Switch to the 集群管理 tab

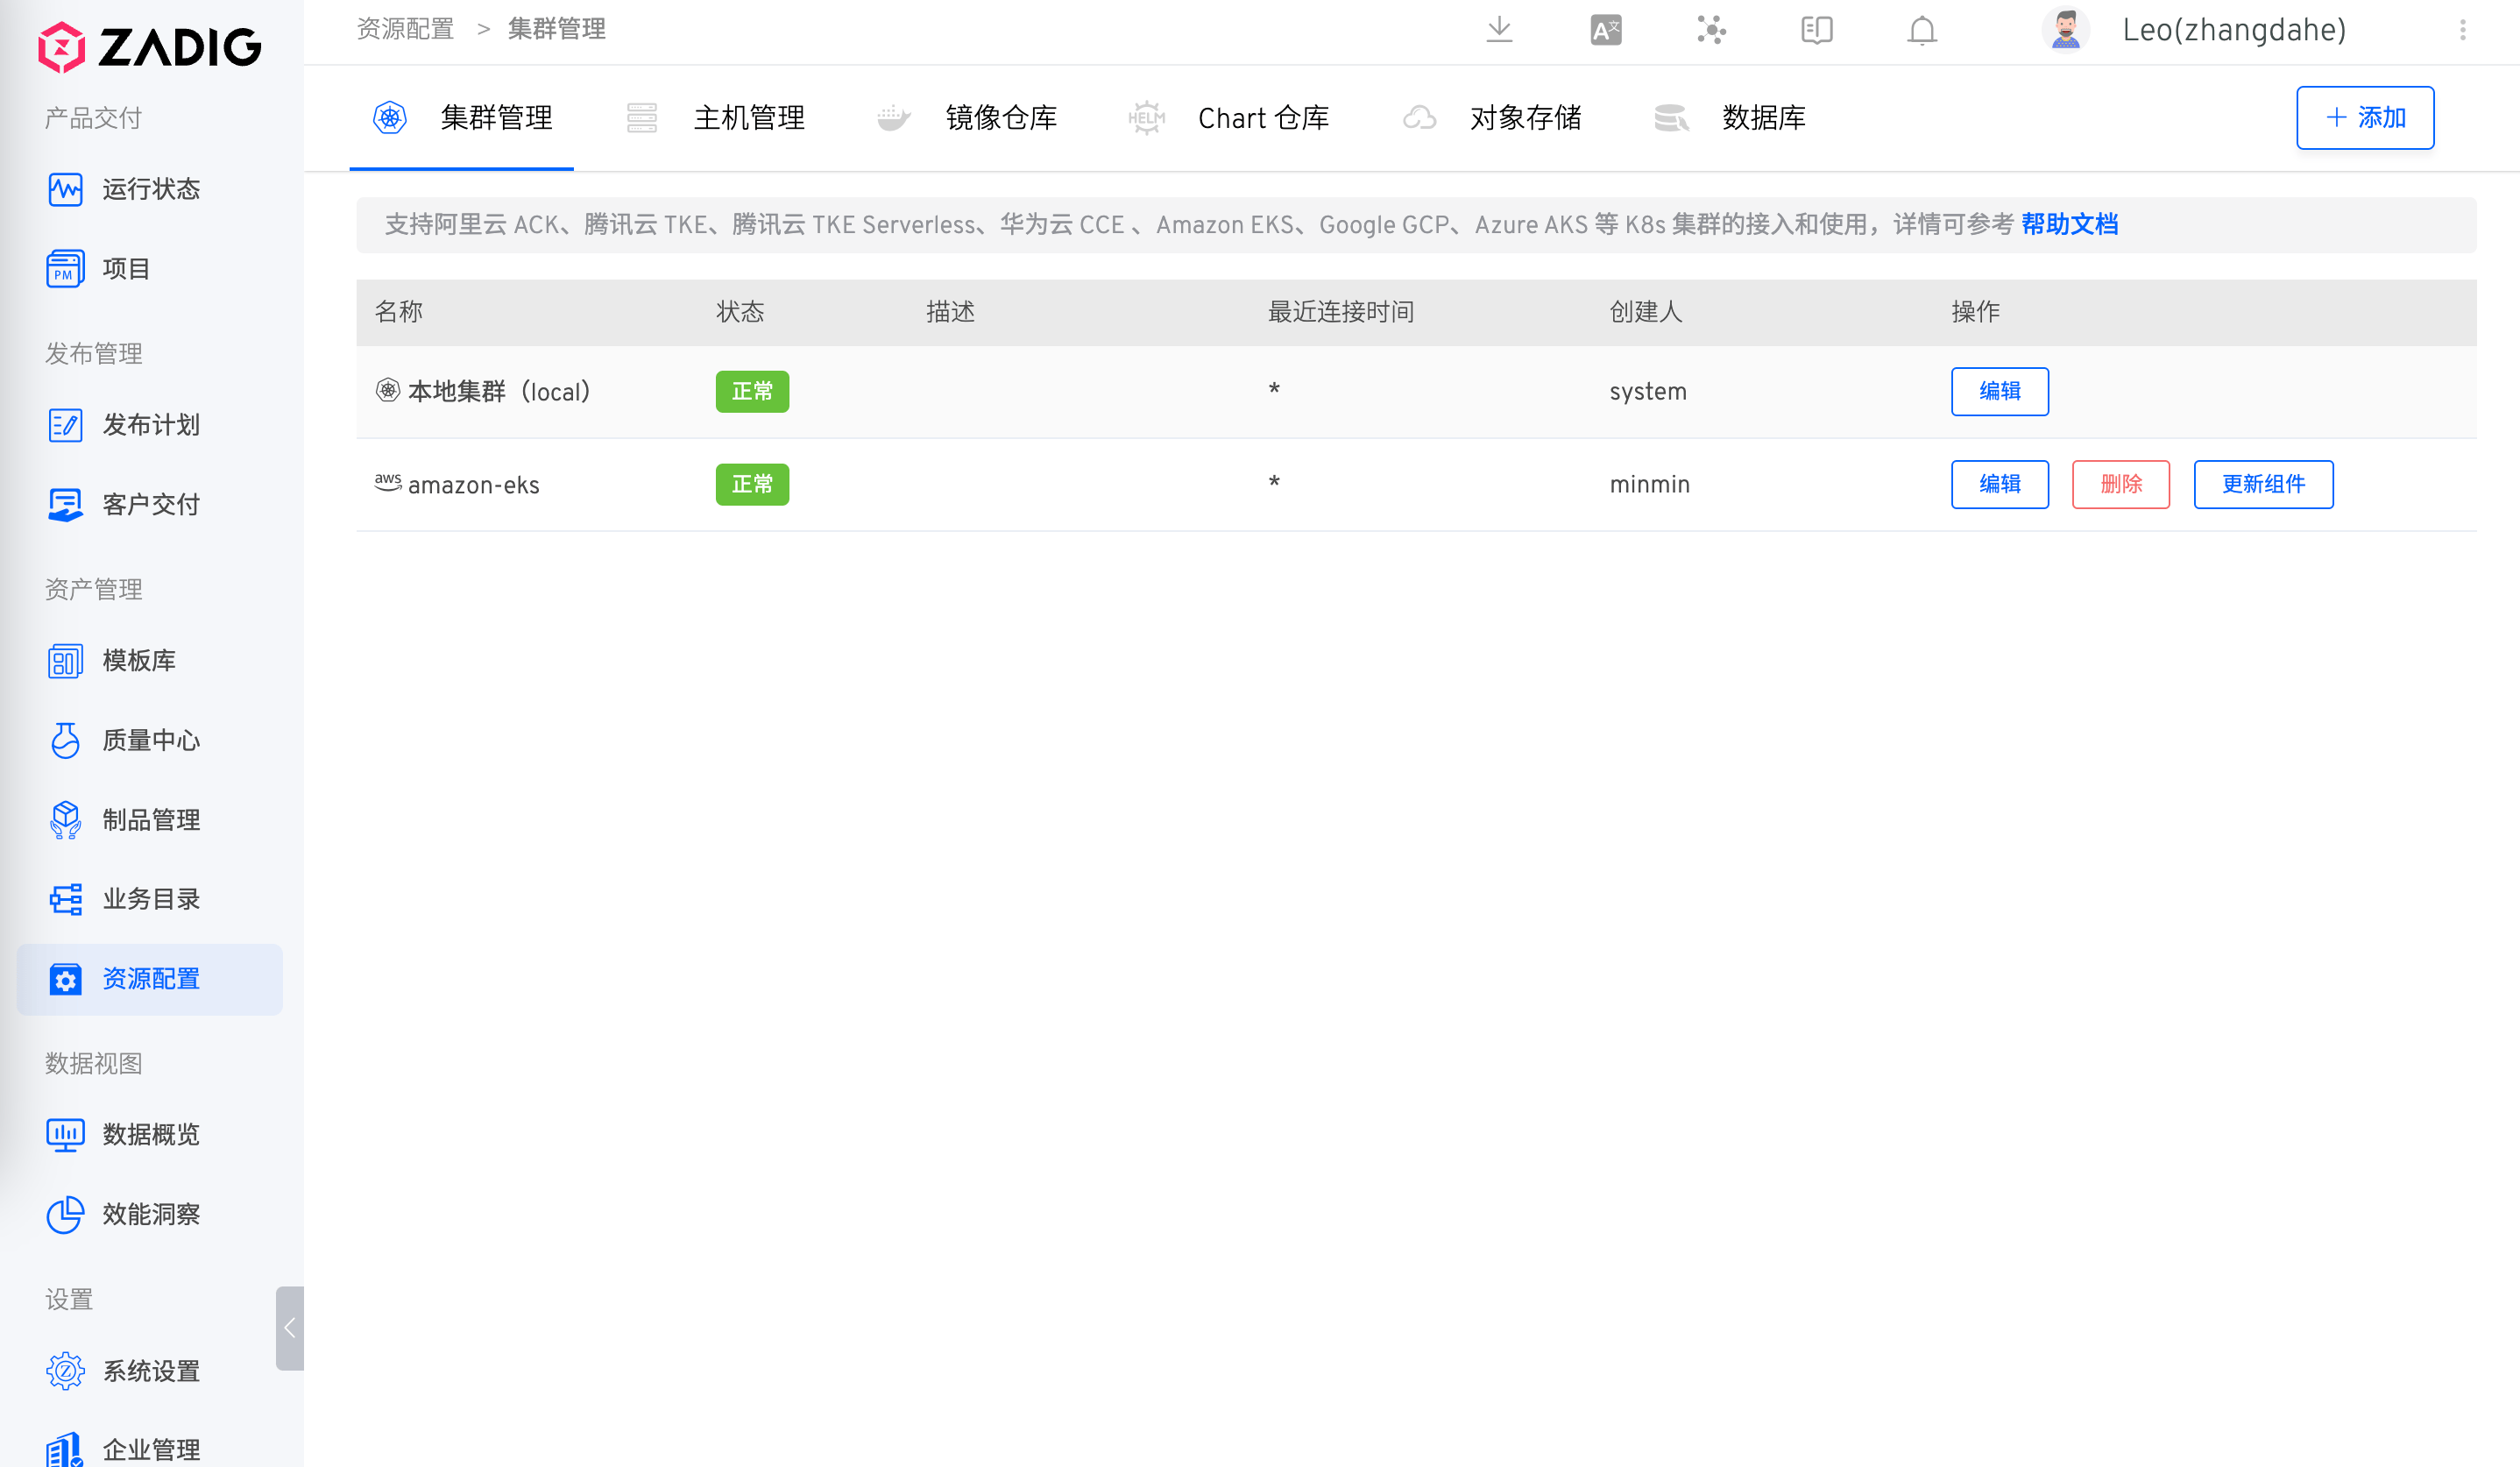point(461,118)
